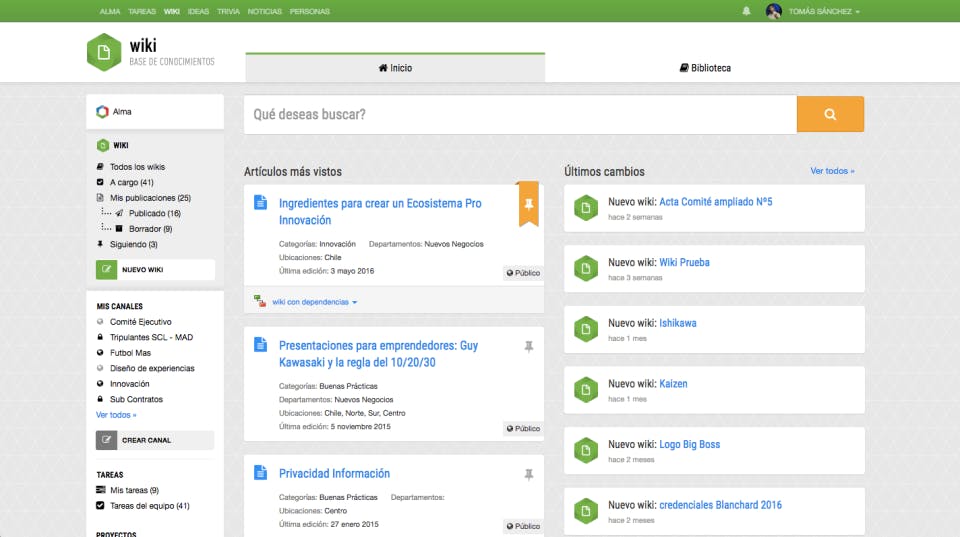960x537 pixels.
Task: Click the Público badge on Presentaciones article
Action: click(x=523, y=429)
